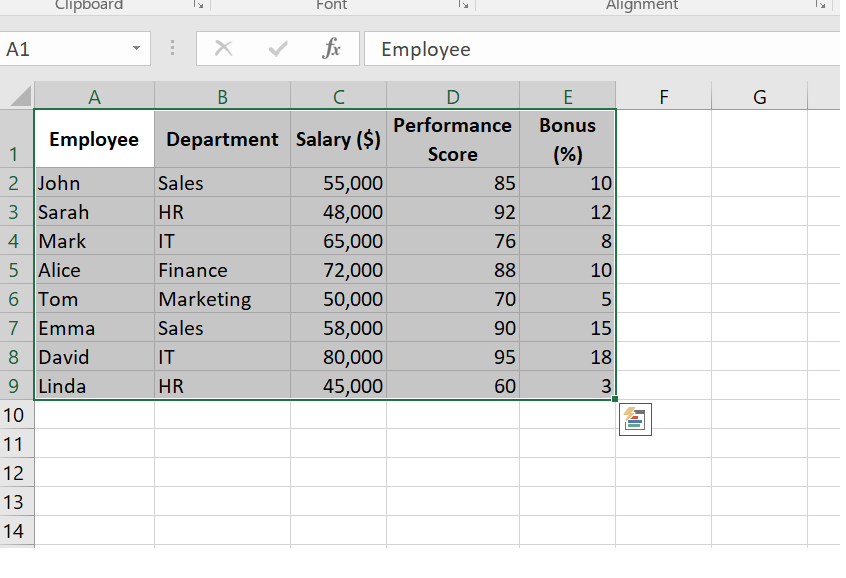Image resolution: width=846 pixels, height=578 pixels.
Task: Click the formula bar containing Employee
Action: pos(600,49)
